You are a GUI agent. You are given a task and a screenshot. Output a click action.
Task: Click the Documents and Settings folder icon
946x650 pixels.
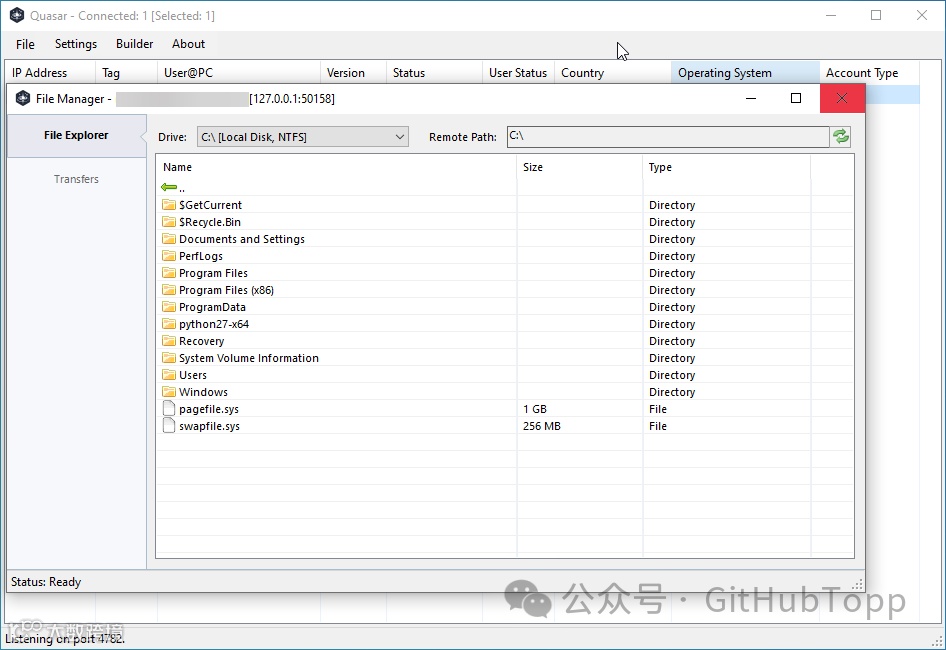pyautogui.click(x=169, y=238)
